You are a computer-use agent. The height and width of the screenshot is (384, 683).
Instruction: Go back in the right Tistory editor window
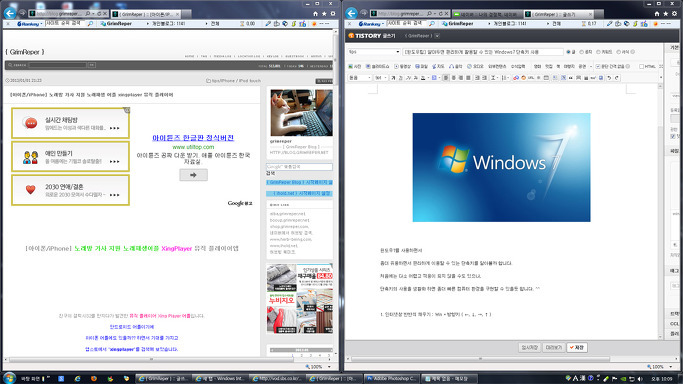(352, 13)
